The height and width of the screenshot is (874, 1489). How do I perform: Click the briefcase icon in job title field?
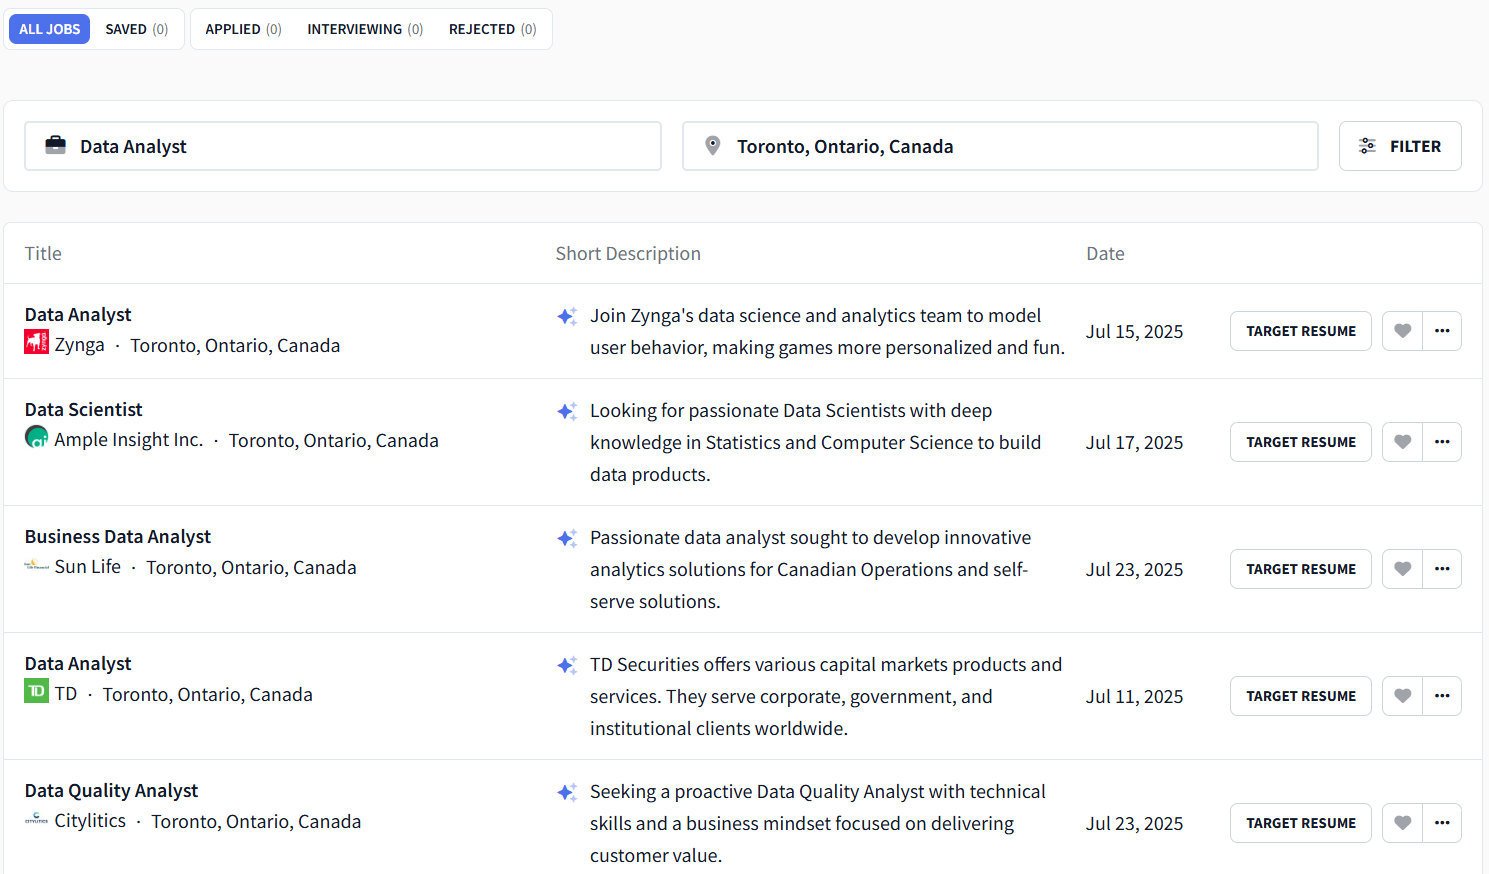pyautogui.click(x=56, y=146)
